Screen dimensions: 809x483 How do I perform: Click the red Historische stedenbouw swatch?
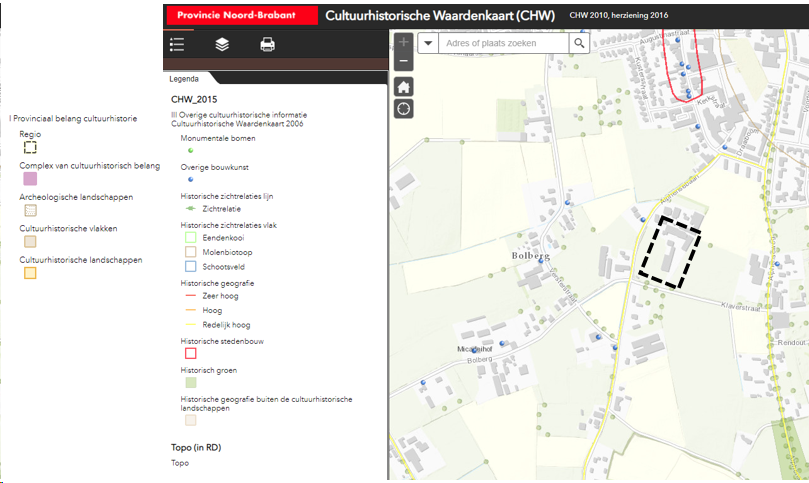coord(190,353)
